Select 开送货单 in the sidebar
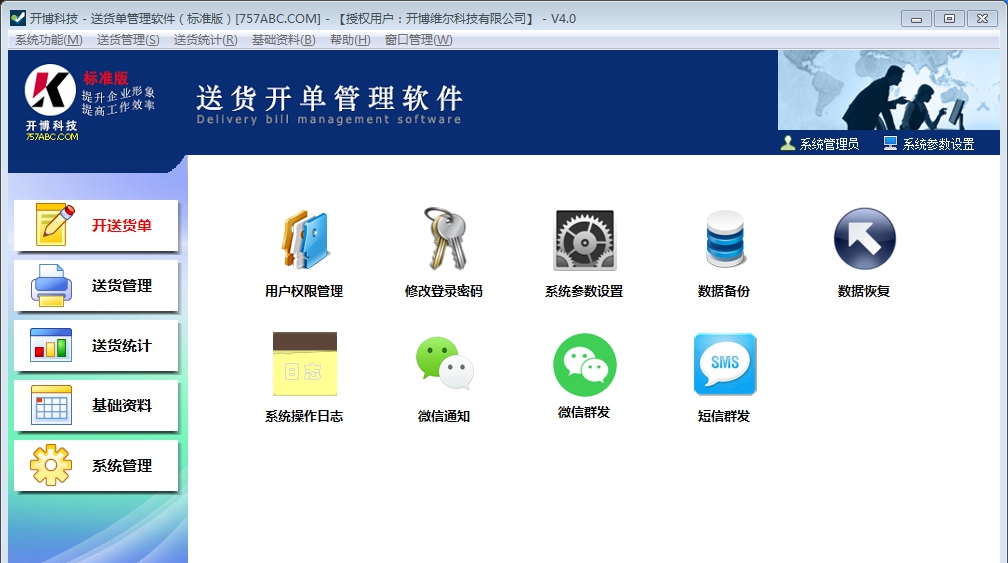The height and width of the screenshot is (563, 1008). coord(96,226)
